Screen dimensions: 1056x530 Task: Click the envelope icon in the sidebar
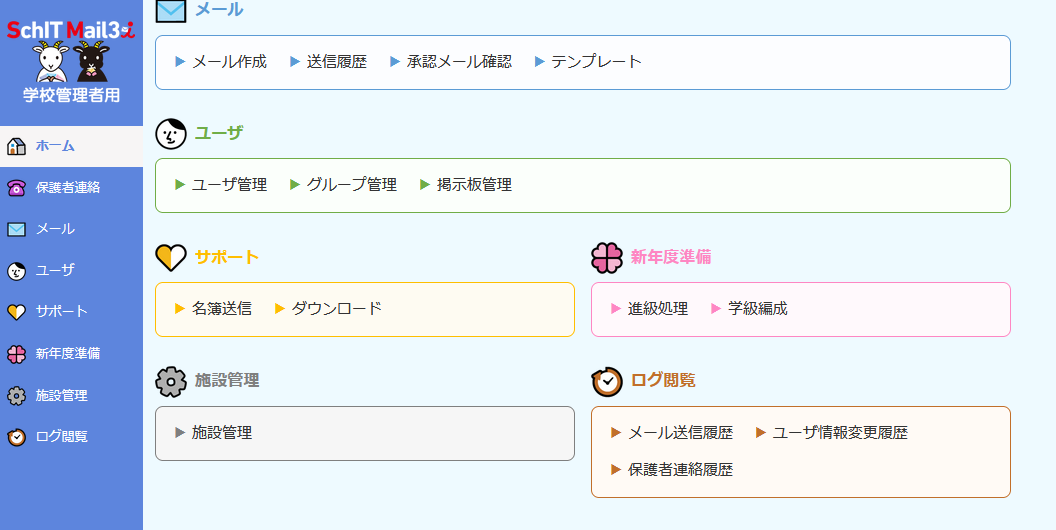pyautogui.click(x=16, y=229)
